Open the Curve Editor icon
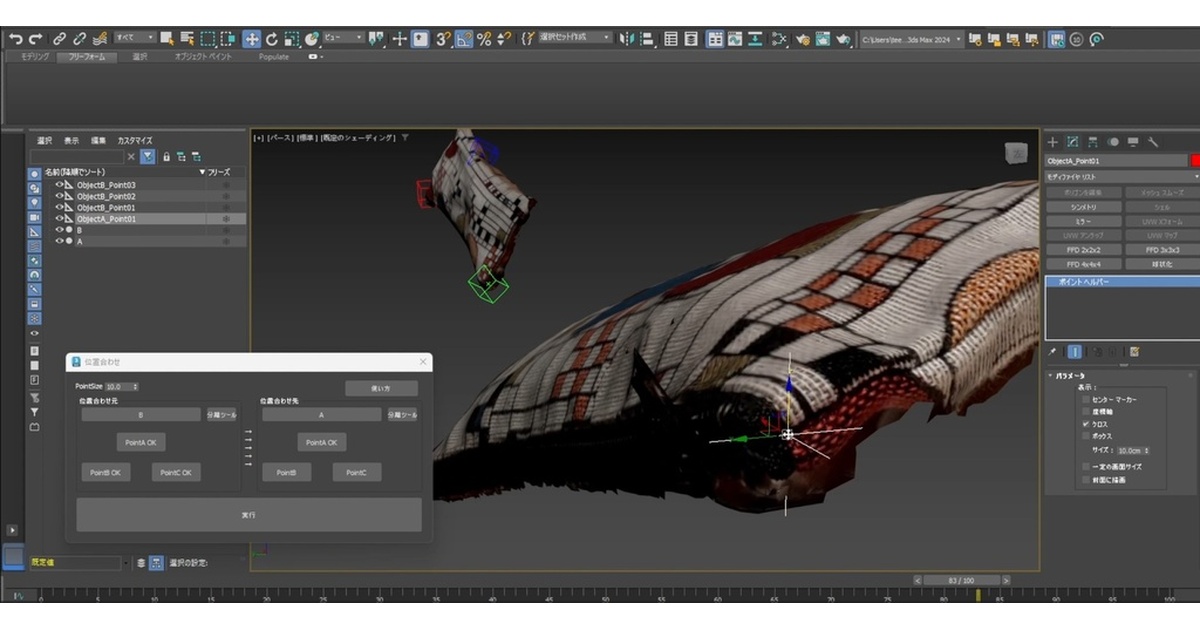 click(x=735, y=38)
